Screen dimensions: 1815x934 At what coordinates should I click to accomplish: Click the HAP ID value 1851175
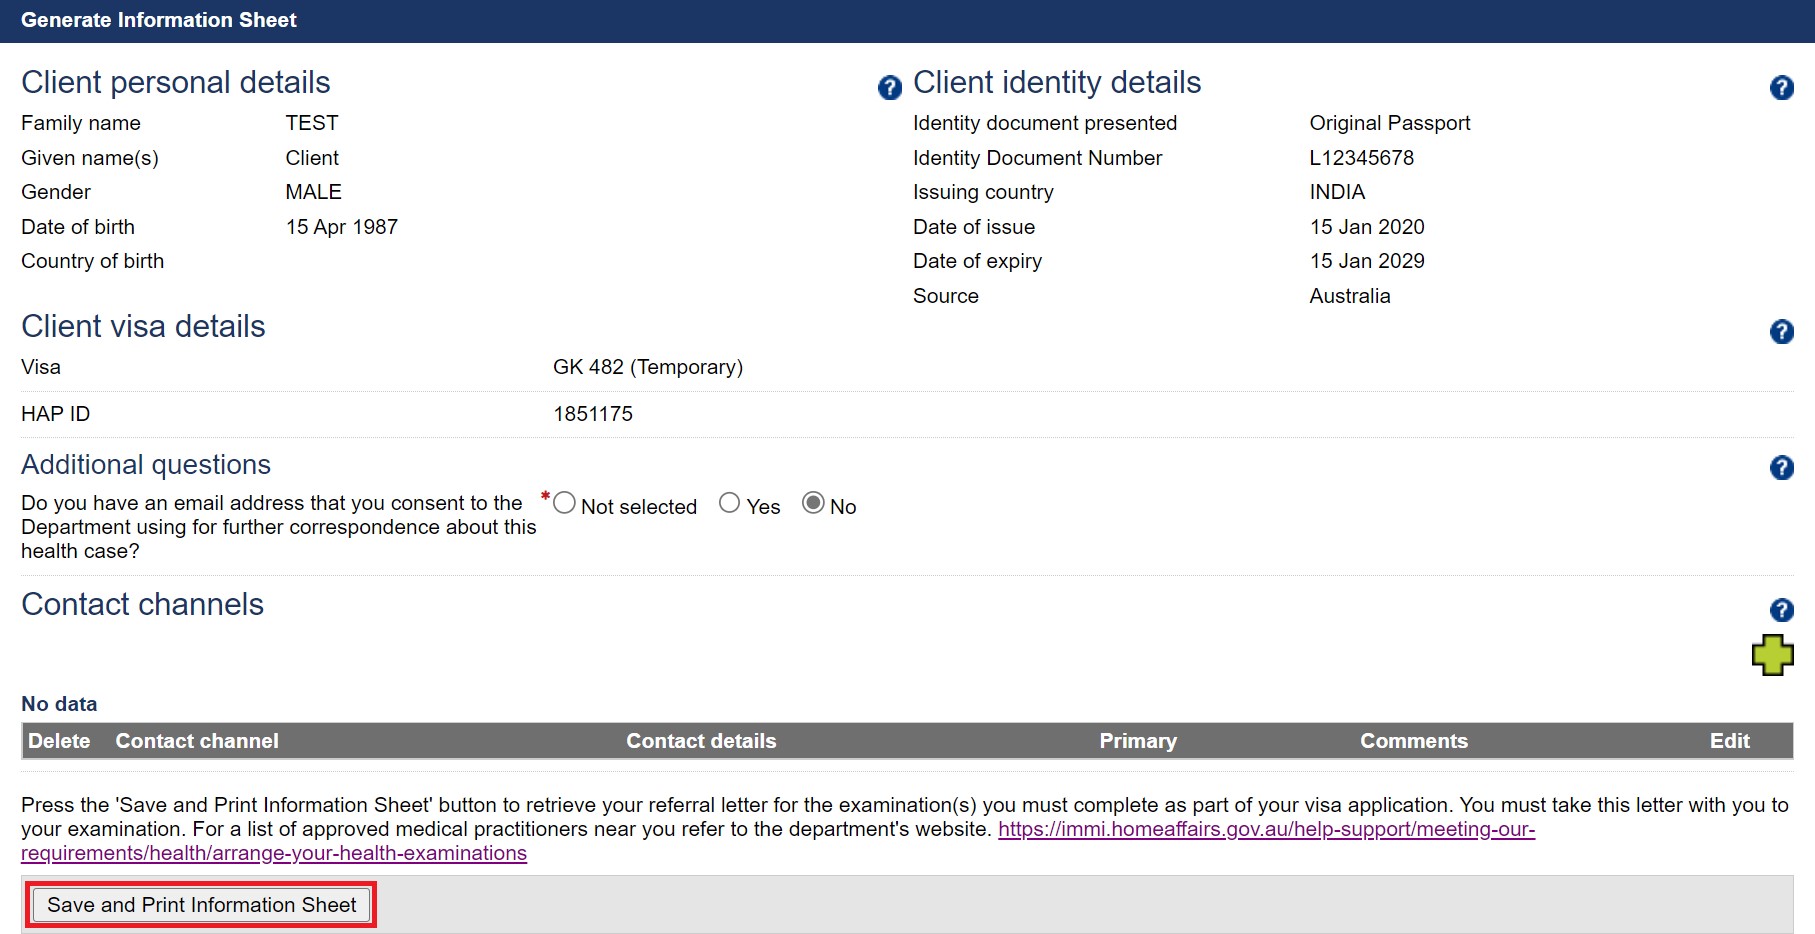point(593,414)
